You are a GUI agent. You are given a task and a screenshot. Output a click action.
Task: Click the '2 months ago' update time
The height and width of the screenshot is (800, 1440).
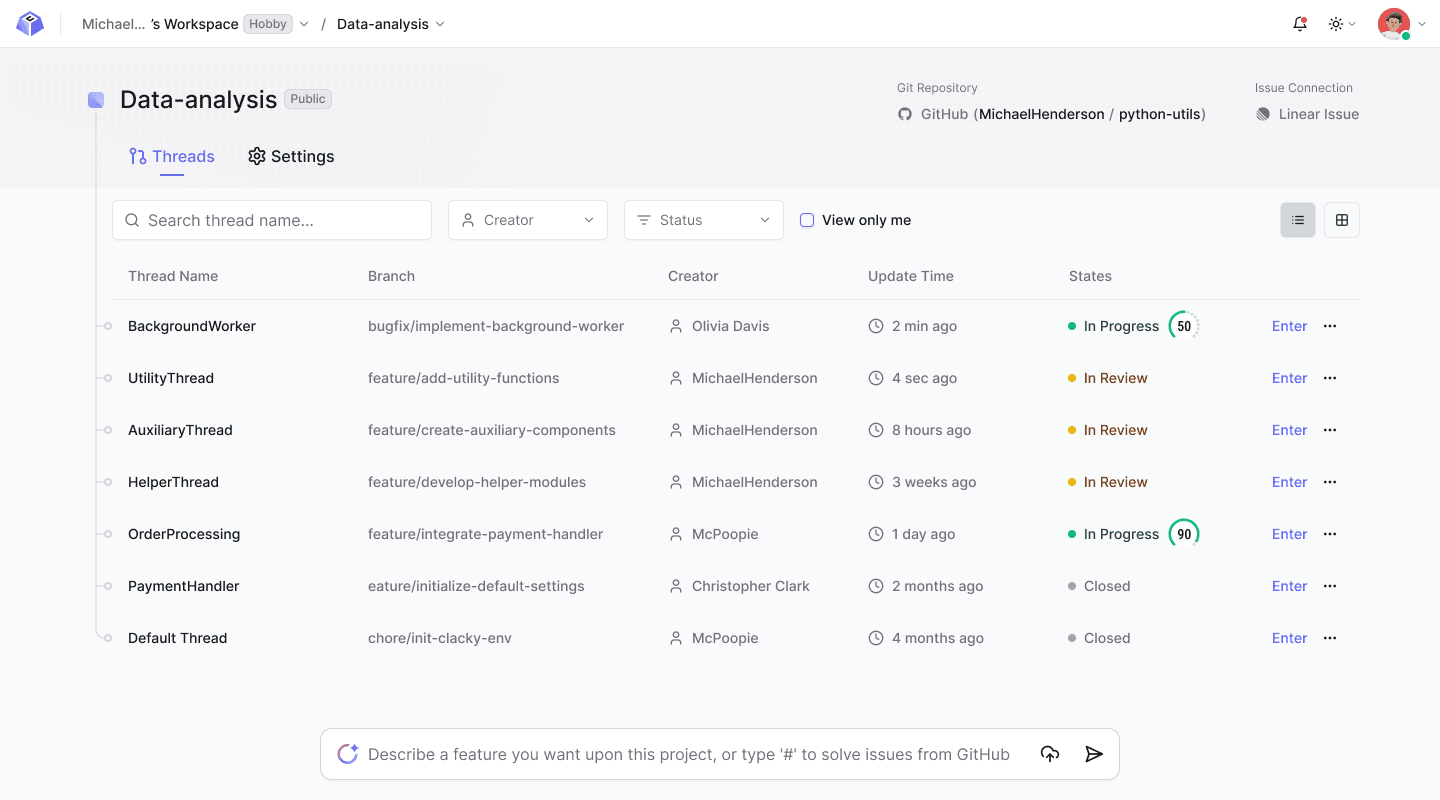(x=938, y=586)
